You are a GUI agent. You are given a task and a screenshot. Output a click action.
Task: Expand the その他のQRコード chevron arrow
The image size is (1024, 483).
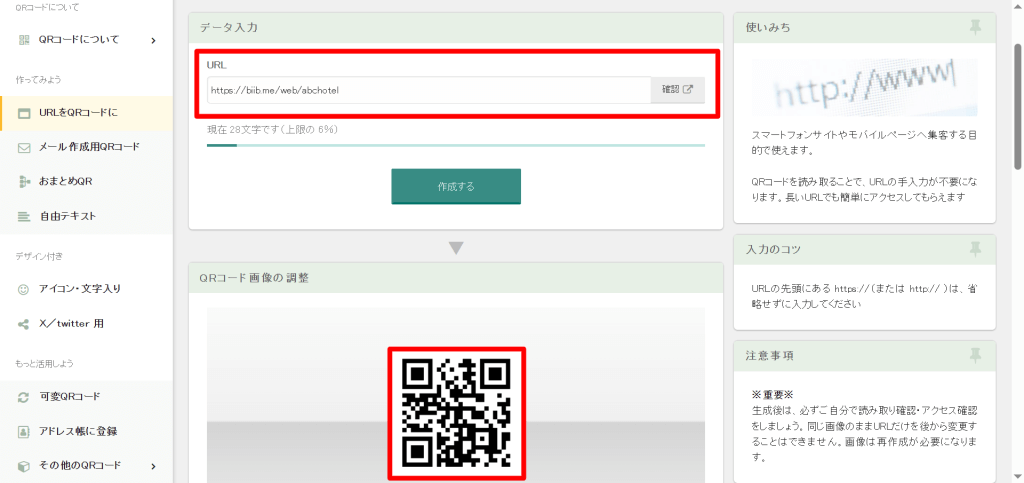coord(153,466)
